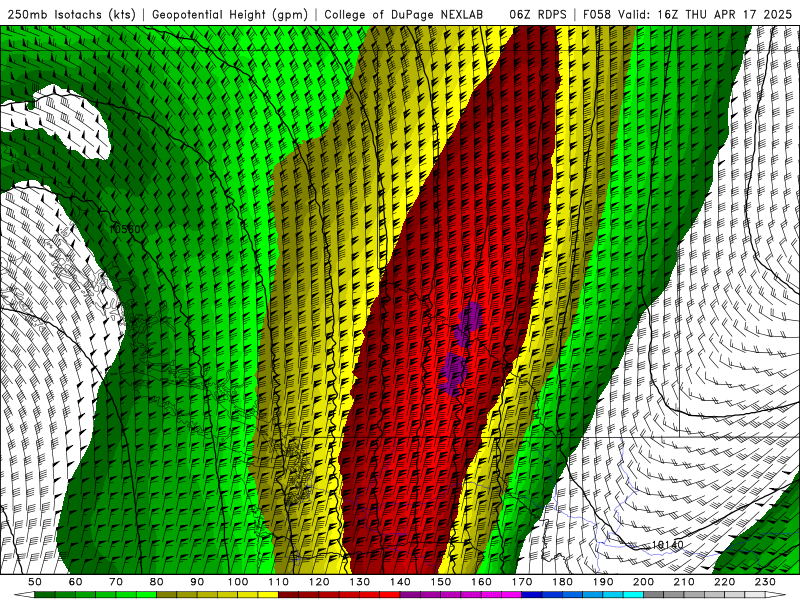
Task: Click the legend value '230'
Action: (x=766, y=582)
